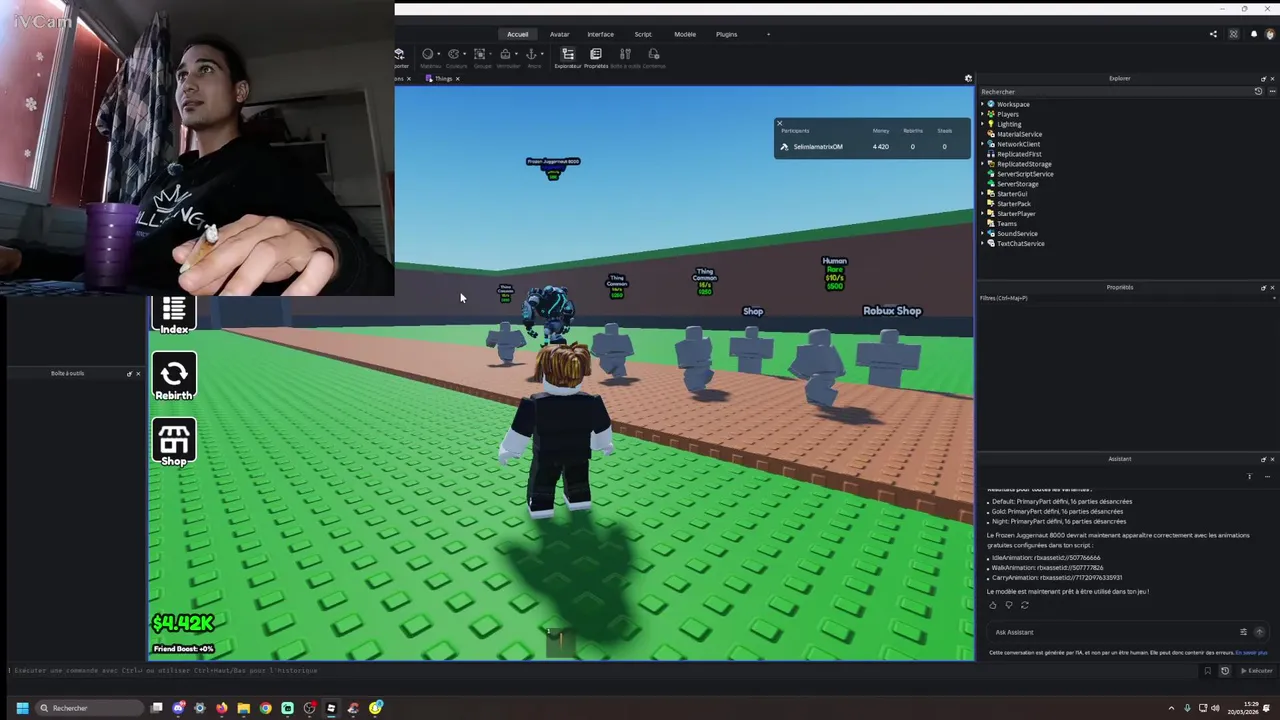Select MaterialService in Explorer
1280x720 pixels.
[1019, 134]
